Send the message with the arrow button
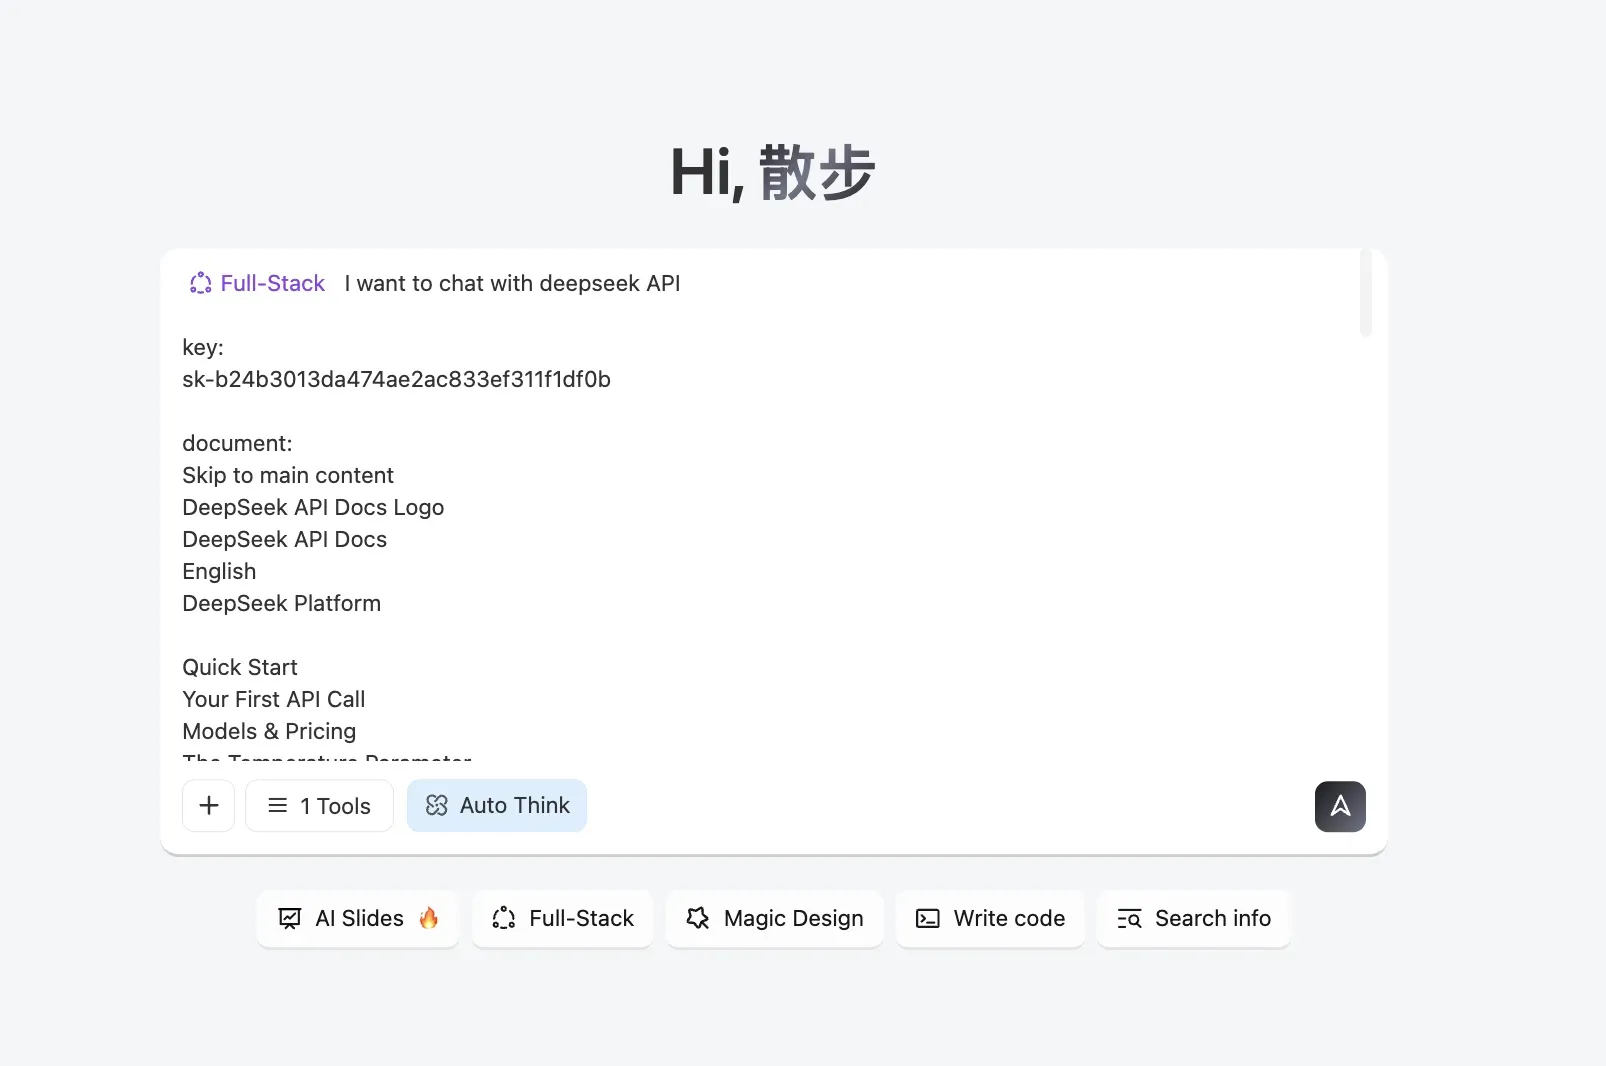This screenshot has width=1606, height=1066. pos(1340,806)
